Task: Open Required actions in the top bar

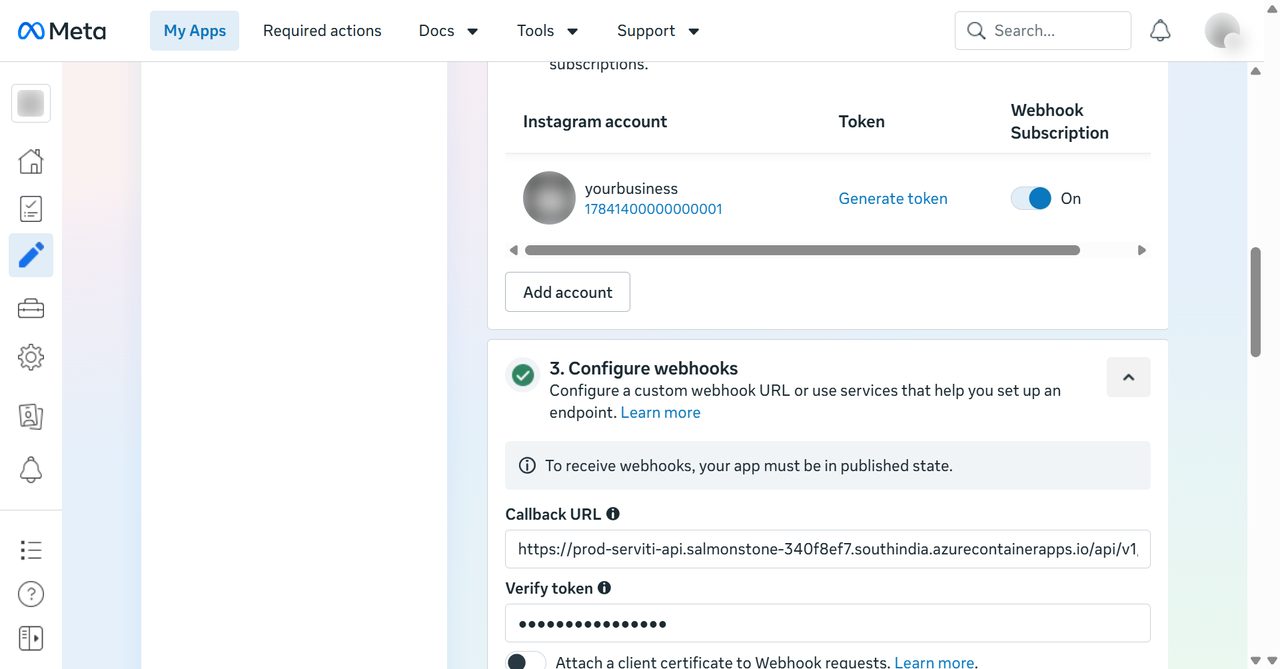Action: (322, 31)
